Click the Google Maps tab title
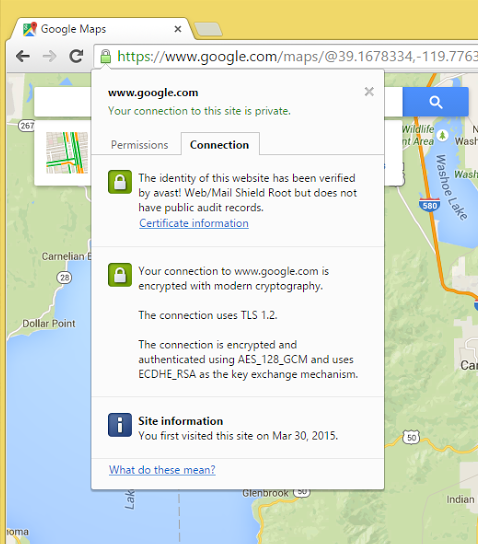This screenshot has height=544, width=478. [74, 29]
